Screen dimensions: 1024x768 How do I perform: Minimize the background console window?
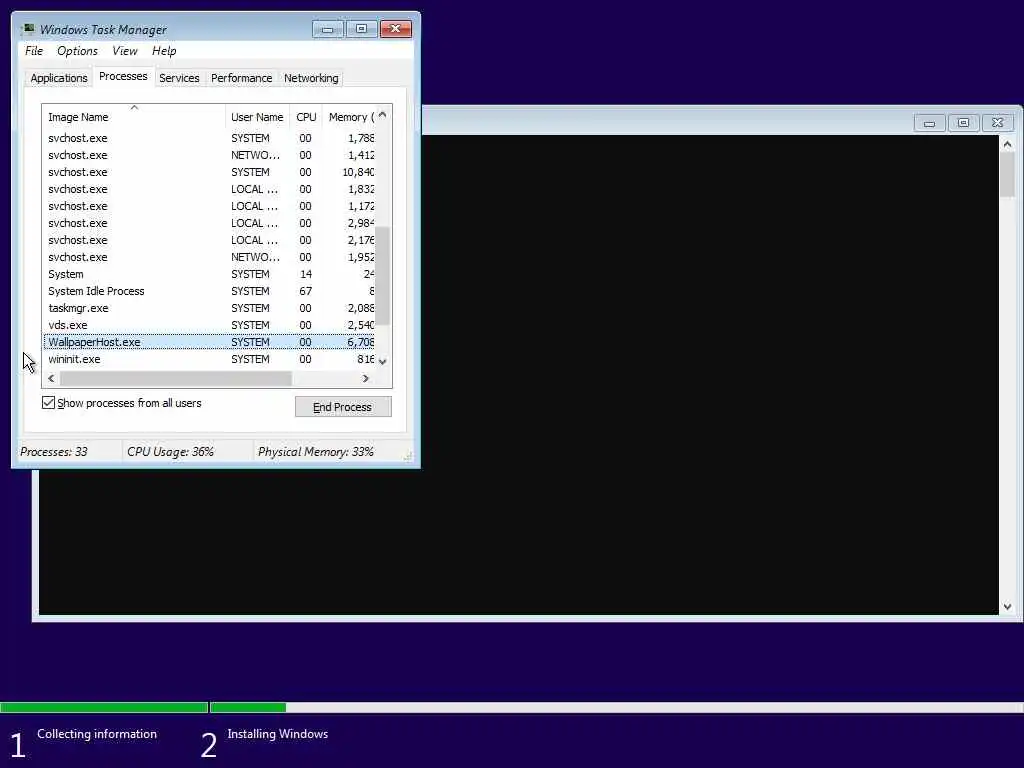(929, 123)
